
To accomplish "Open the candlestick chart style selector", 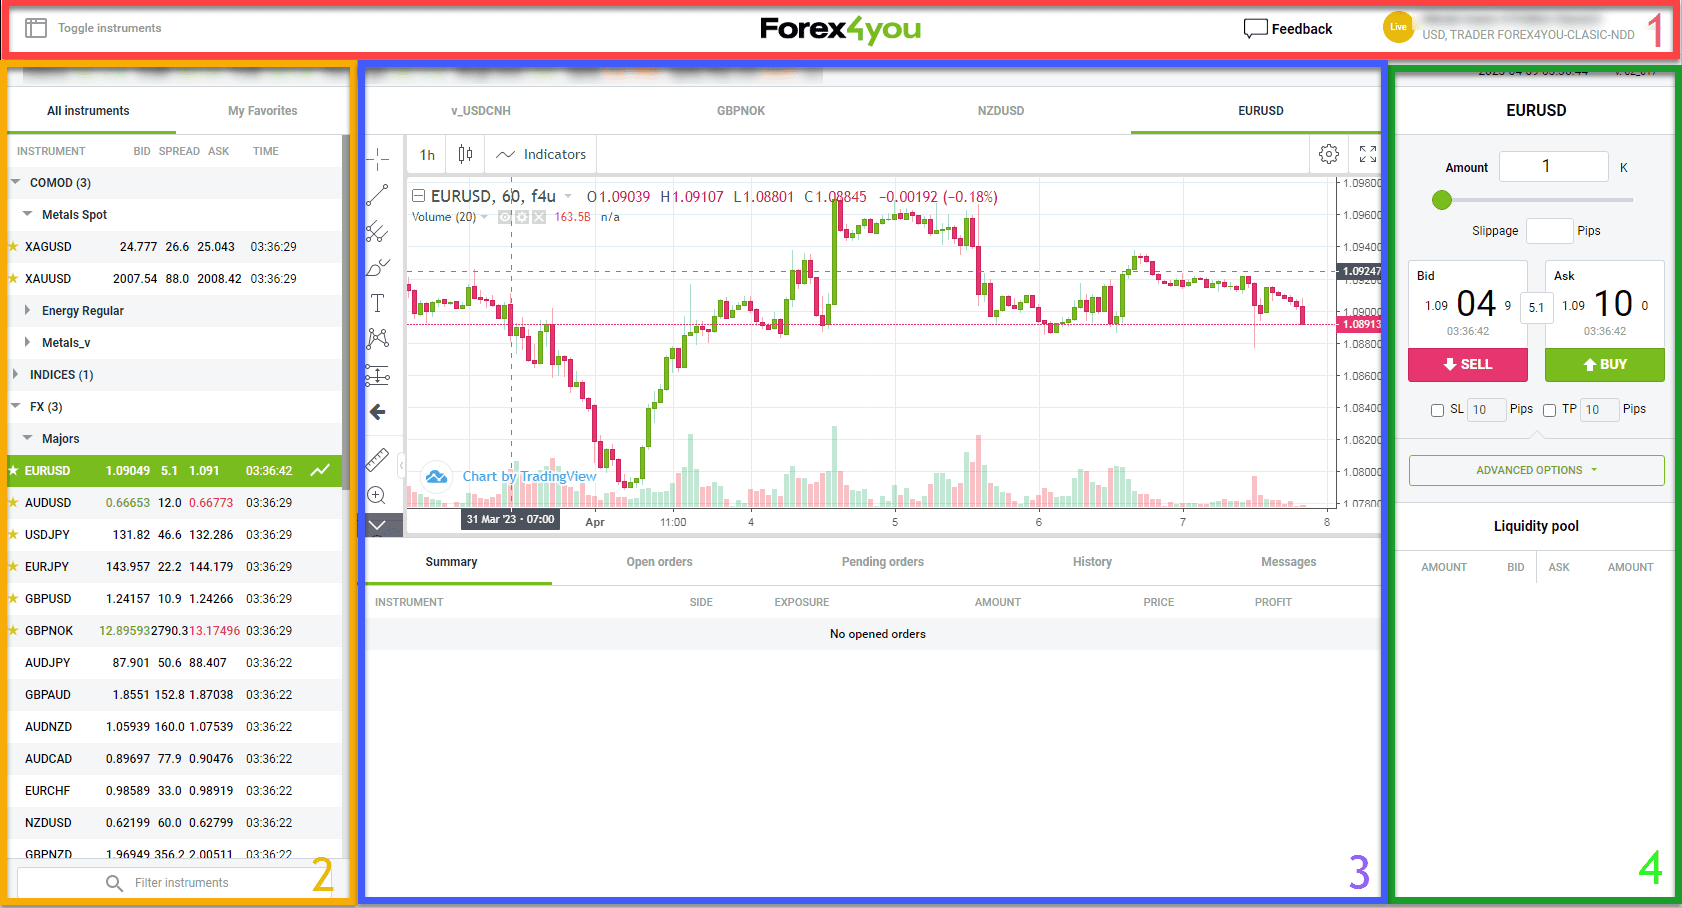I will (465, 154).
